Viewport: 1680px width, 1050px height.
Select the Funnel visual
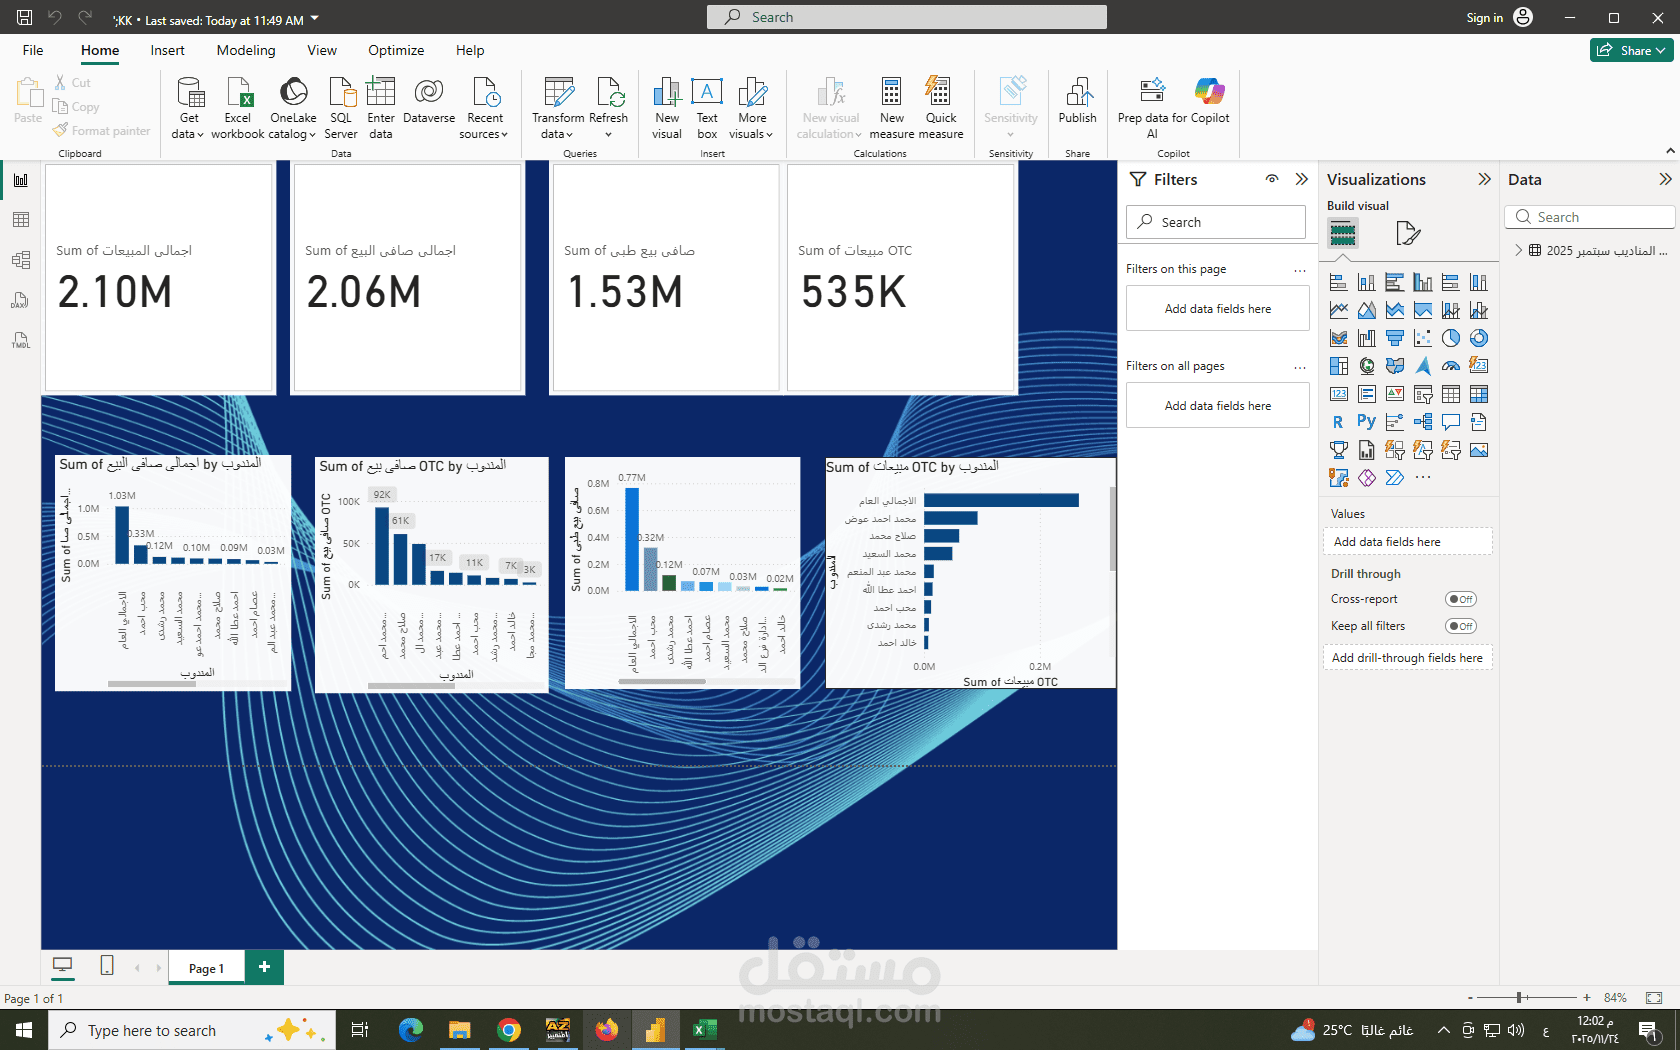pyautogui.click(x=1394, y=339)
